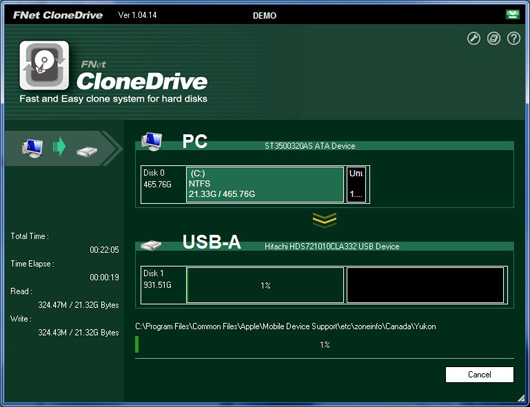Select the PC computer icon in sidebar

(x=32, y=148)
